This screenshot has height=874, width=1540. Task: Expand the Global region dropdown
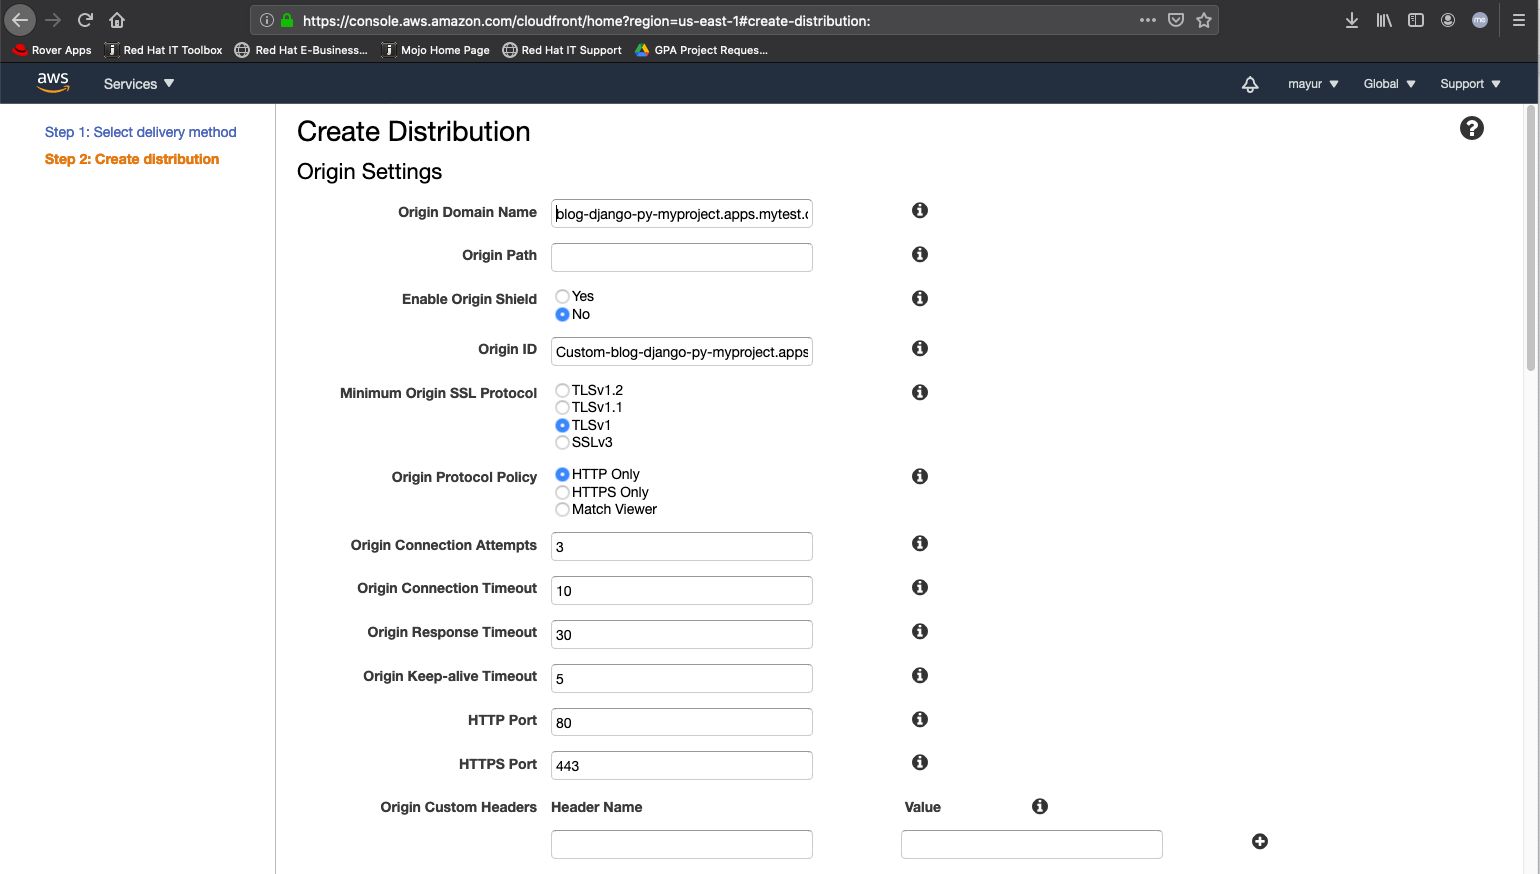point(1389,84)
